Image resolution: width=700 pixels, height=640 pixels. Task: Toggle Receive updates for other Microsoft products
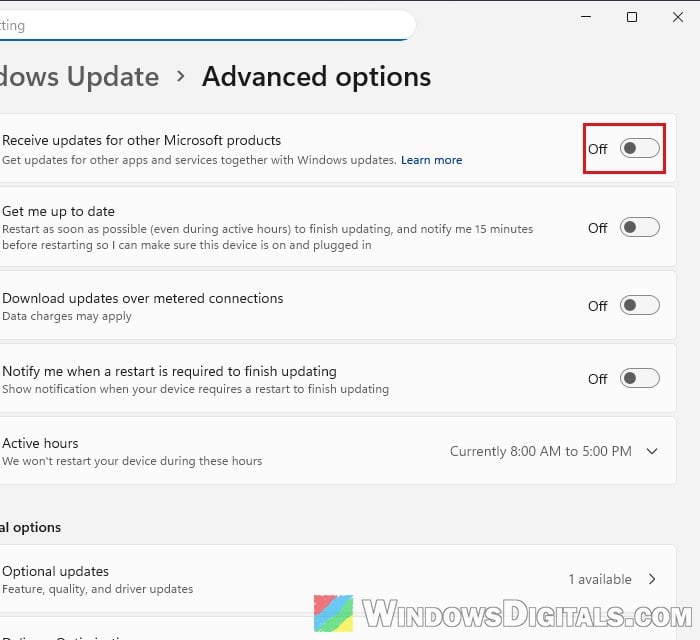(x=639, y=148)
